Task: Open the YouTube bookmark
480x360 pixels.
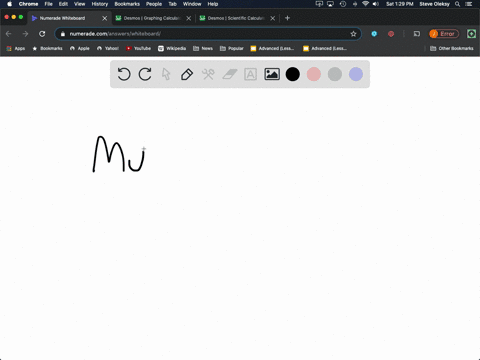Action: coord(138,48)
